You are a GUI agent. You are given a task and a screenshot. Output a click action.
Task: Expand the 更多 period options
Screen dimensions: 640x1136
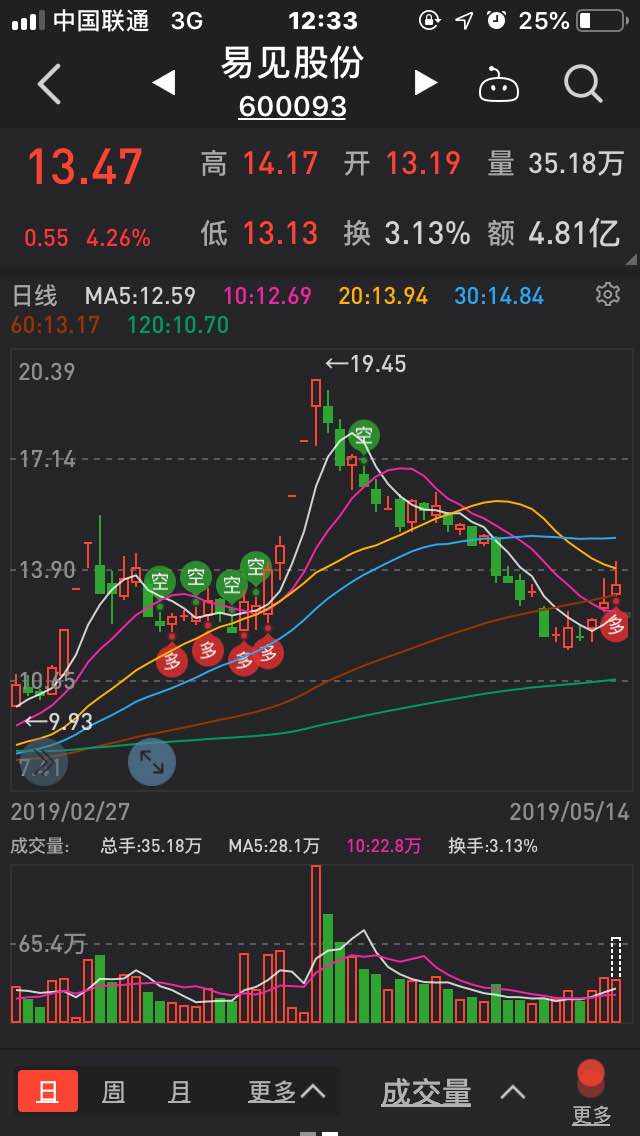click(286, 1091)
